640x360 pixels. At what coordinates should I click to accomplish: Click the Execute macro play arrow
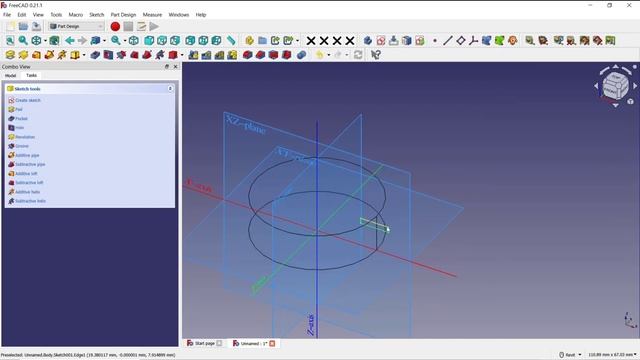(x=154, y=27)
